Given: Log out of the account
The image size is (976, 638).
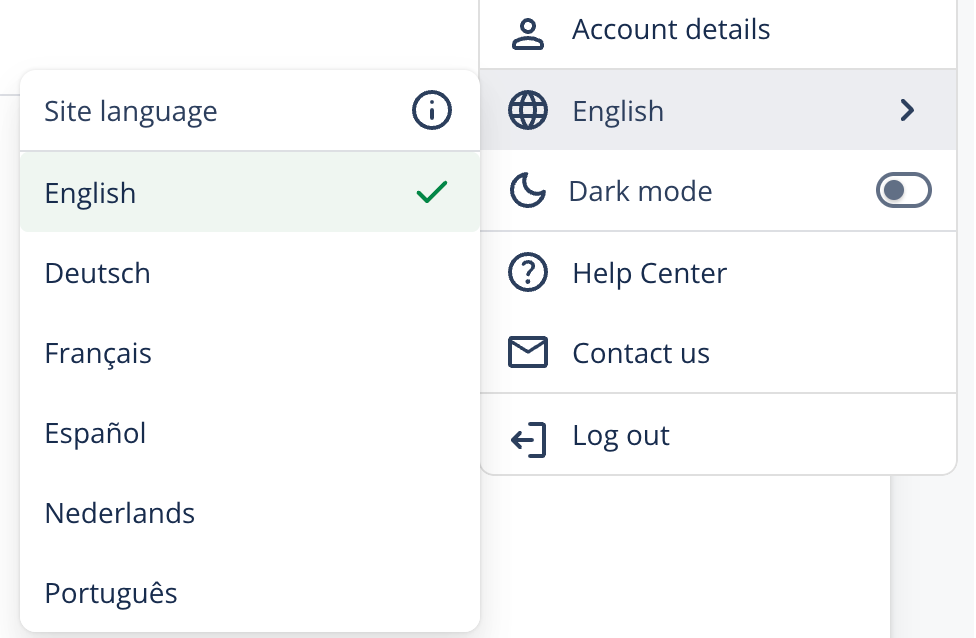Looking at the screenshot, I should [621, 436].
